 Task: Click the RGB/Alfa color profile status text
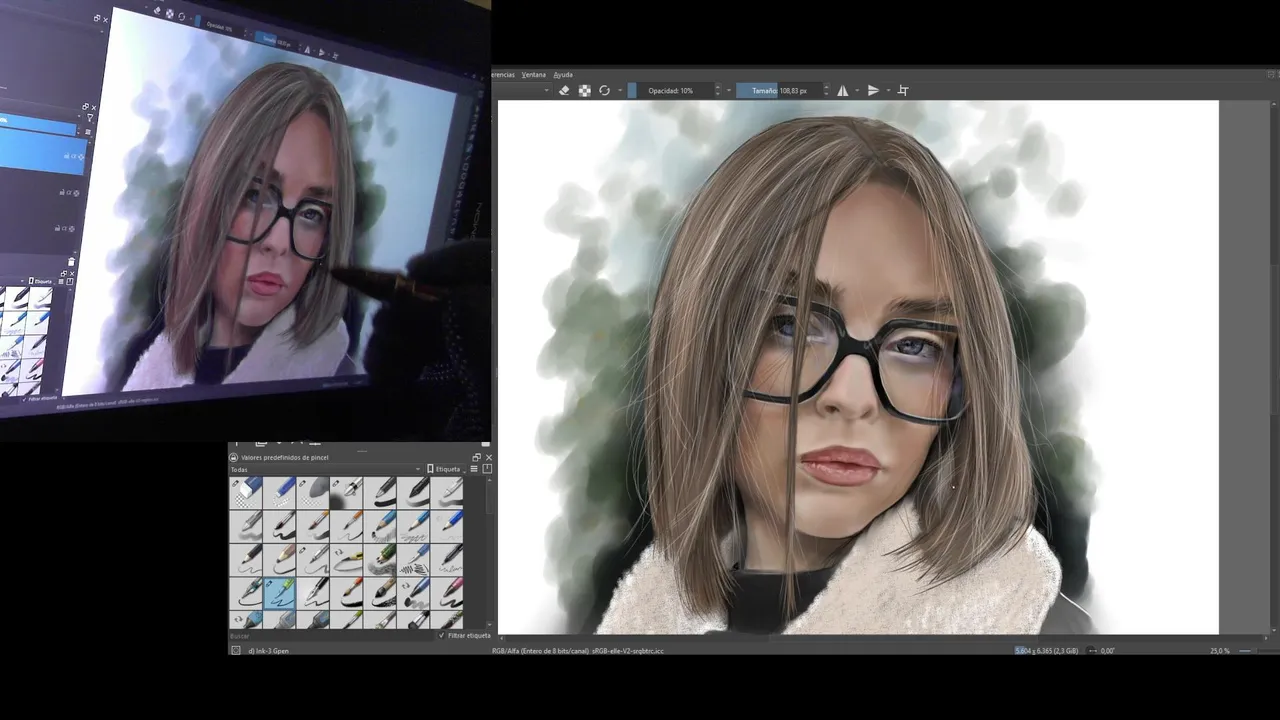click(x=577, y=651)
